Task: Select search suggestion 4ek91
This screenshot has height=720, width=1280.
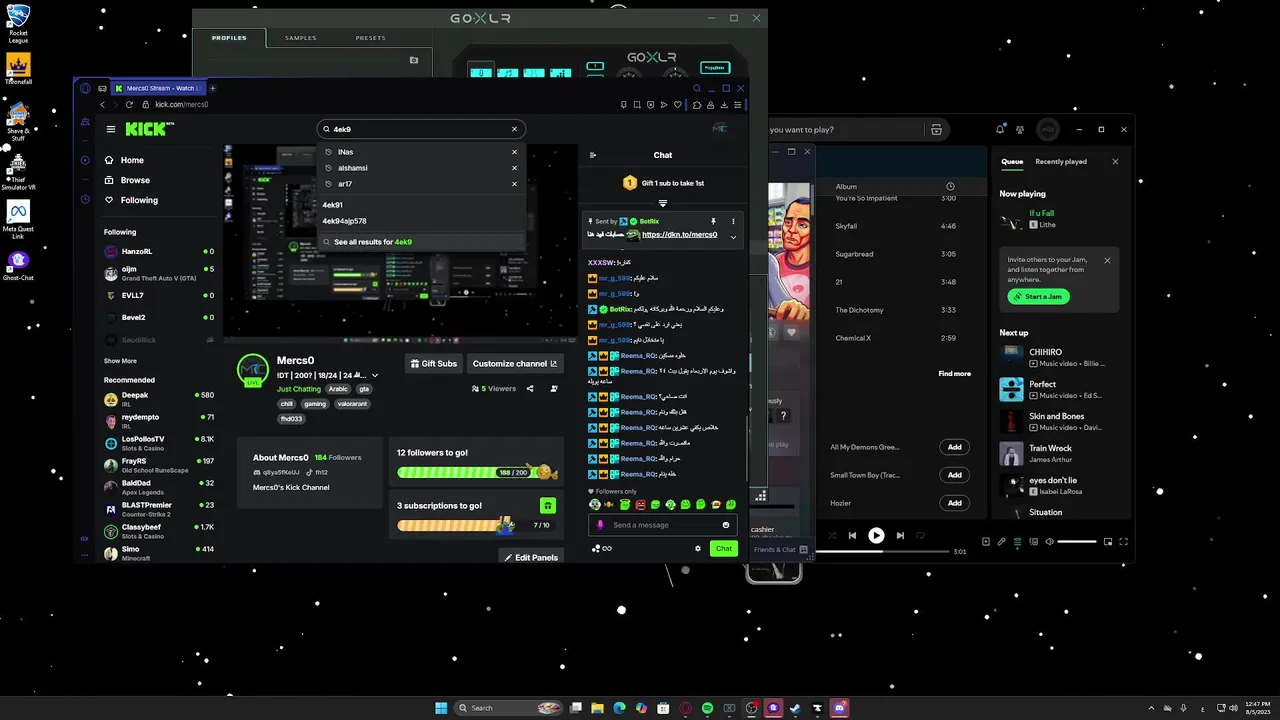Action: [x=421, y=205]
